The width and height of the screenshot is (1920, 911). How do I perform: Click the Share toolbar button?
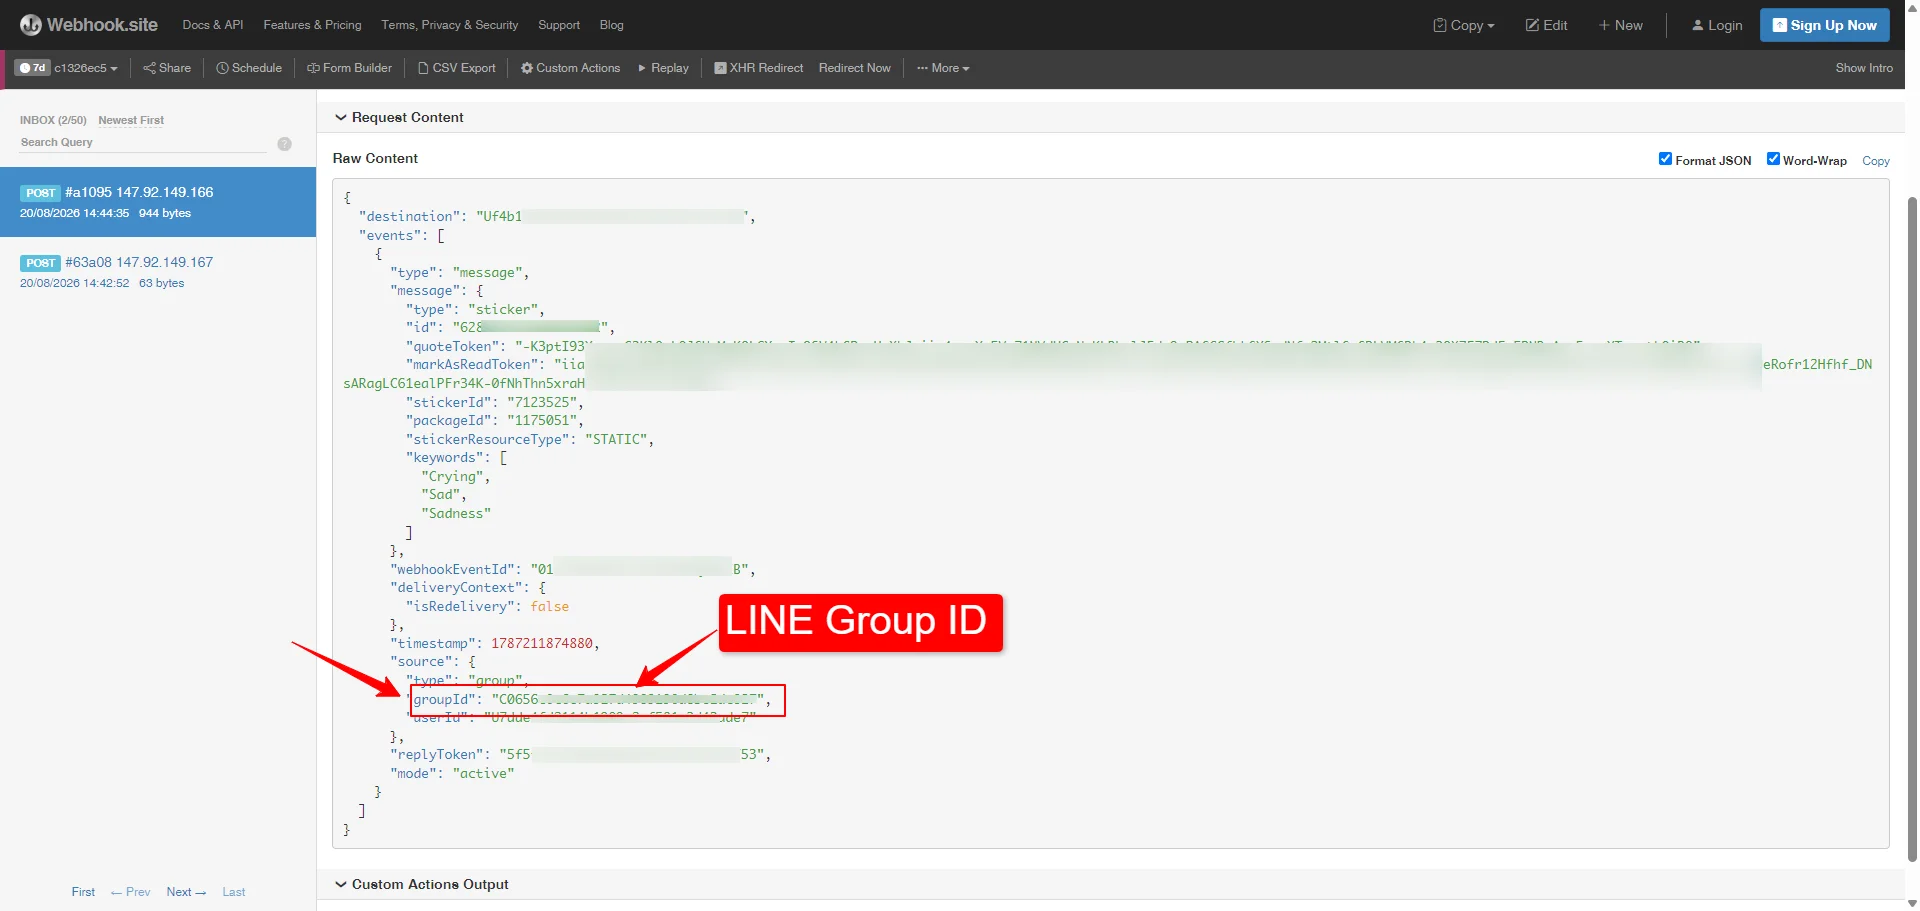point(167,68)
